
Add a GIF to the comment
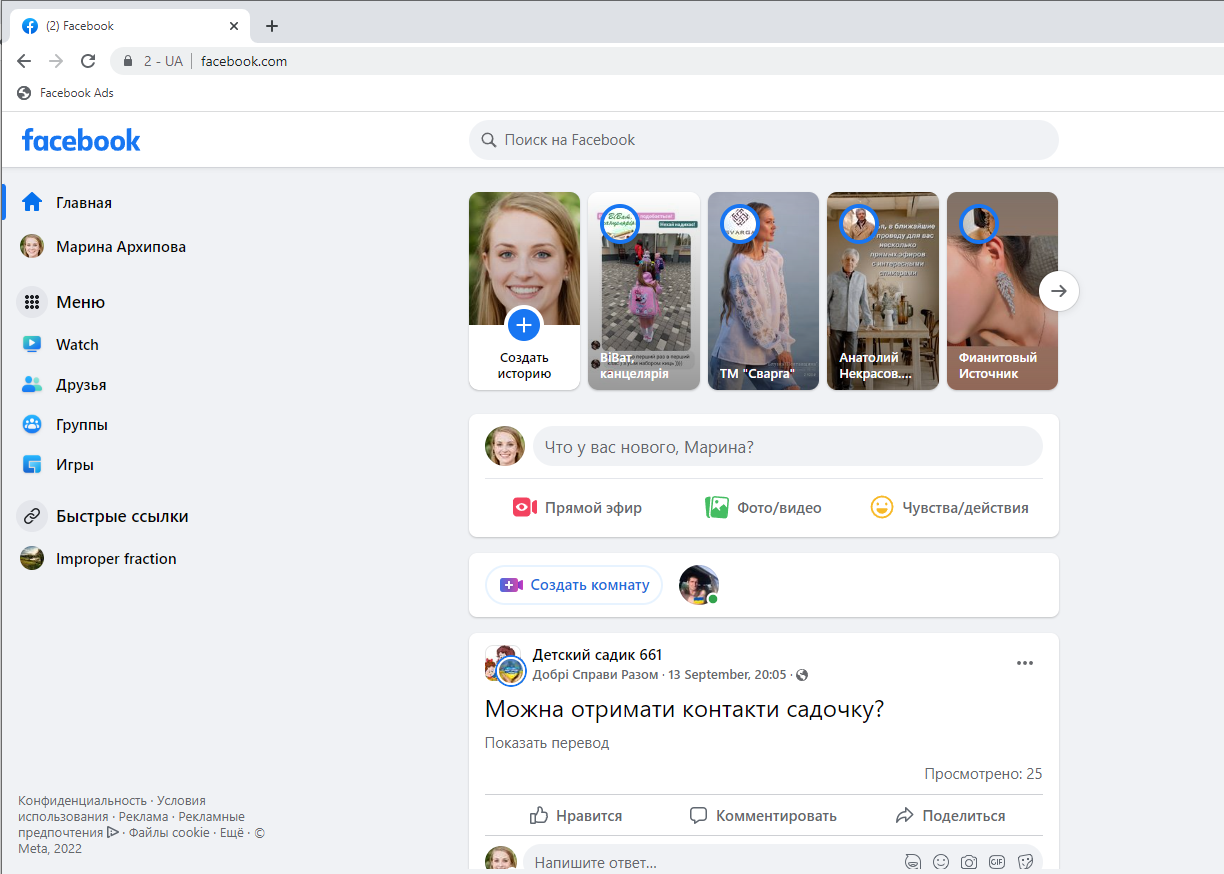(x=997, y=861)
